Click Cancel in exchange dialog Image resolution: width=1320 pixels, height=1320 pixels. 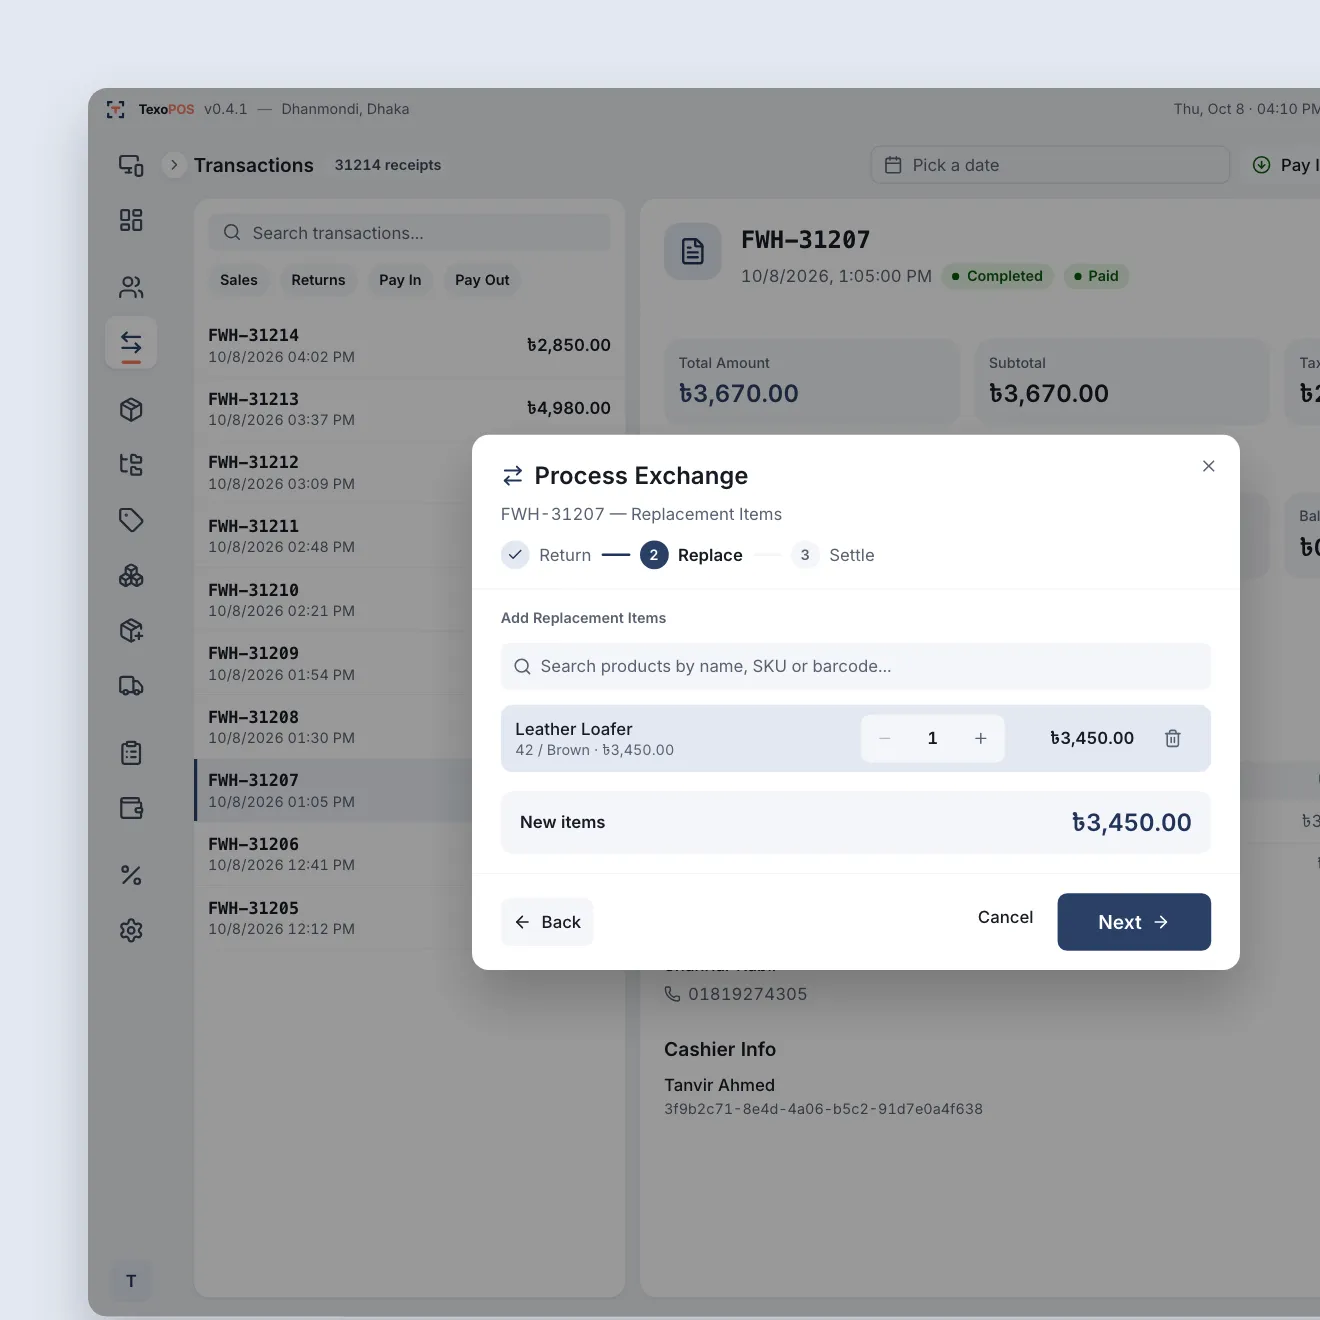[1005, 917]
